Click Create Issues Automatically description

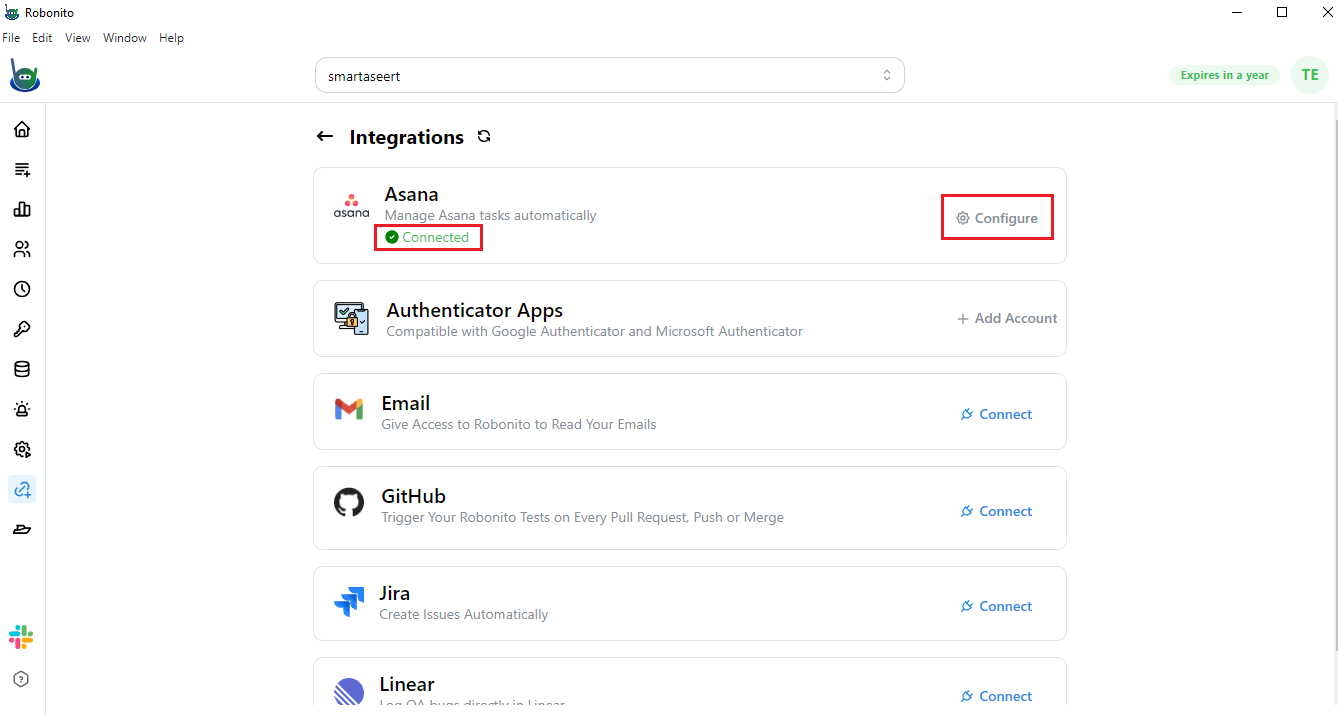464,614
